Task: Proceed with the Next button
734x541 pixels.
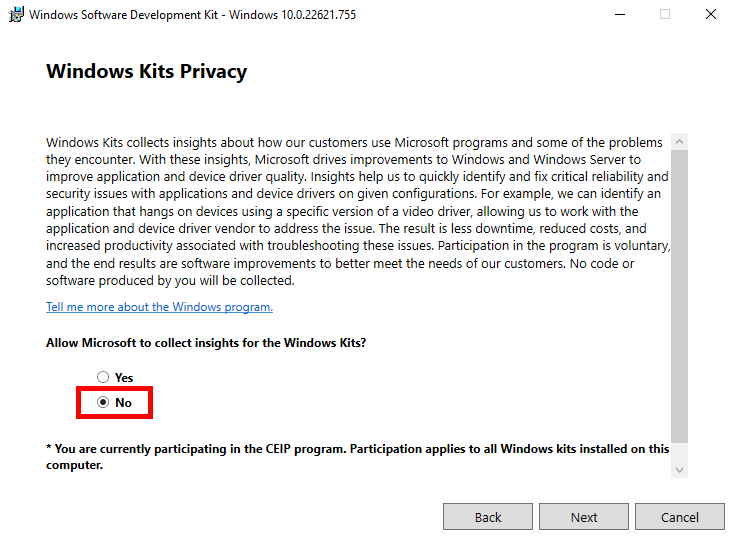Action: (584, 517)
